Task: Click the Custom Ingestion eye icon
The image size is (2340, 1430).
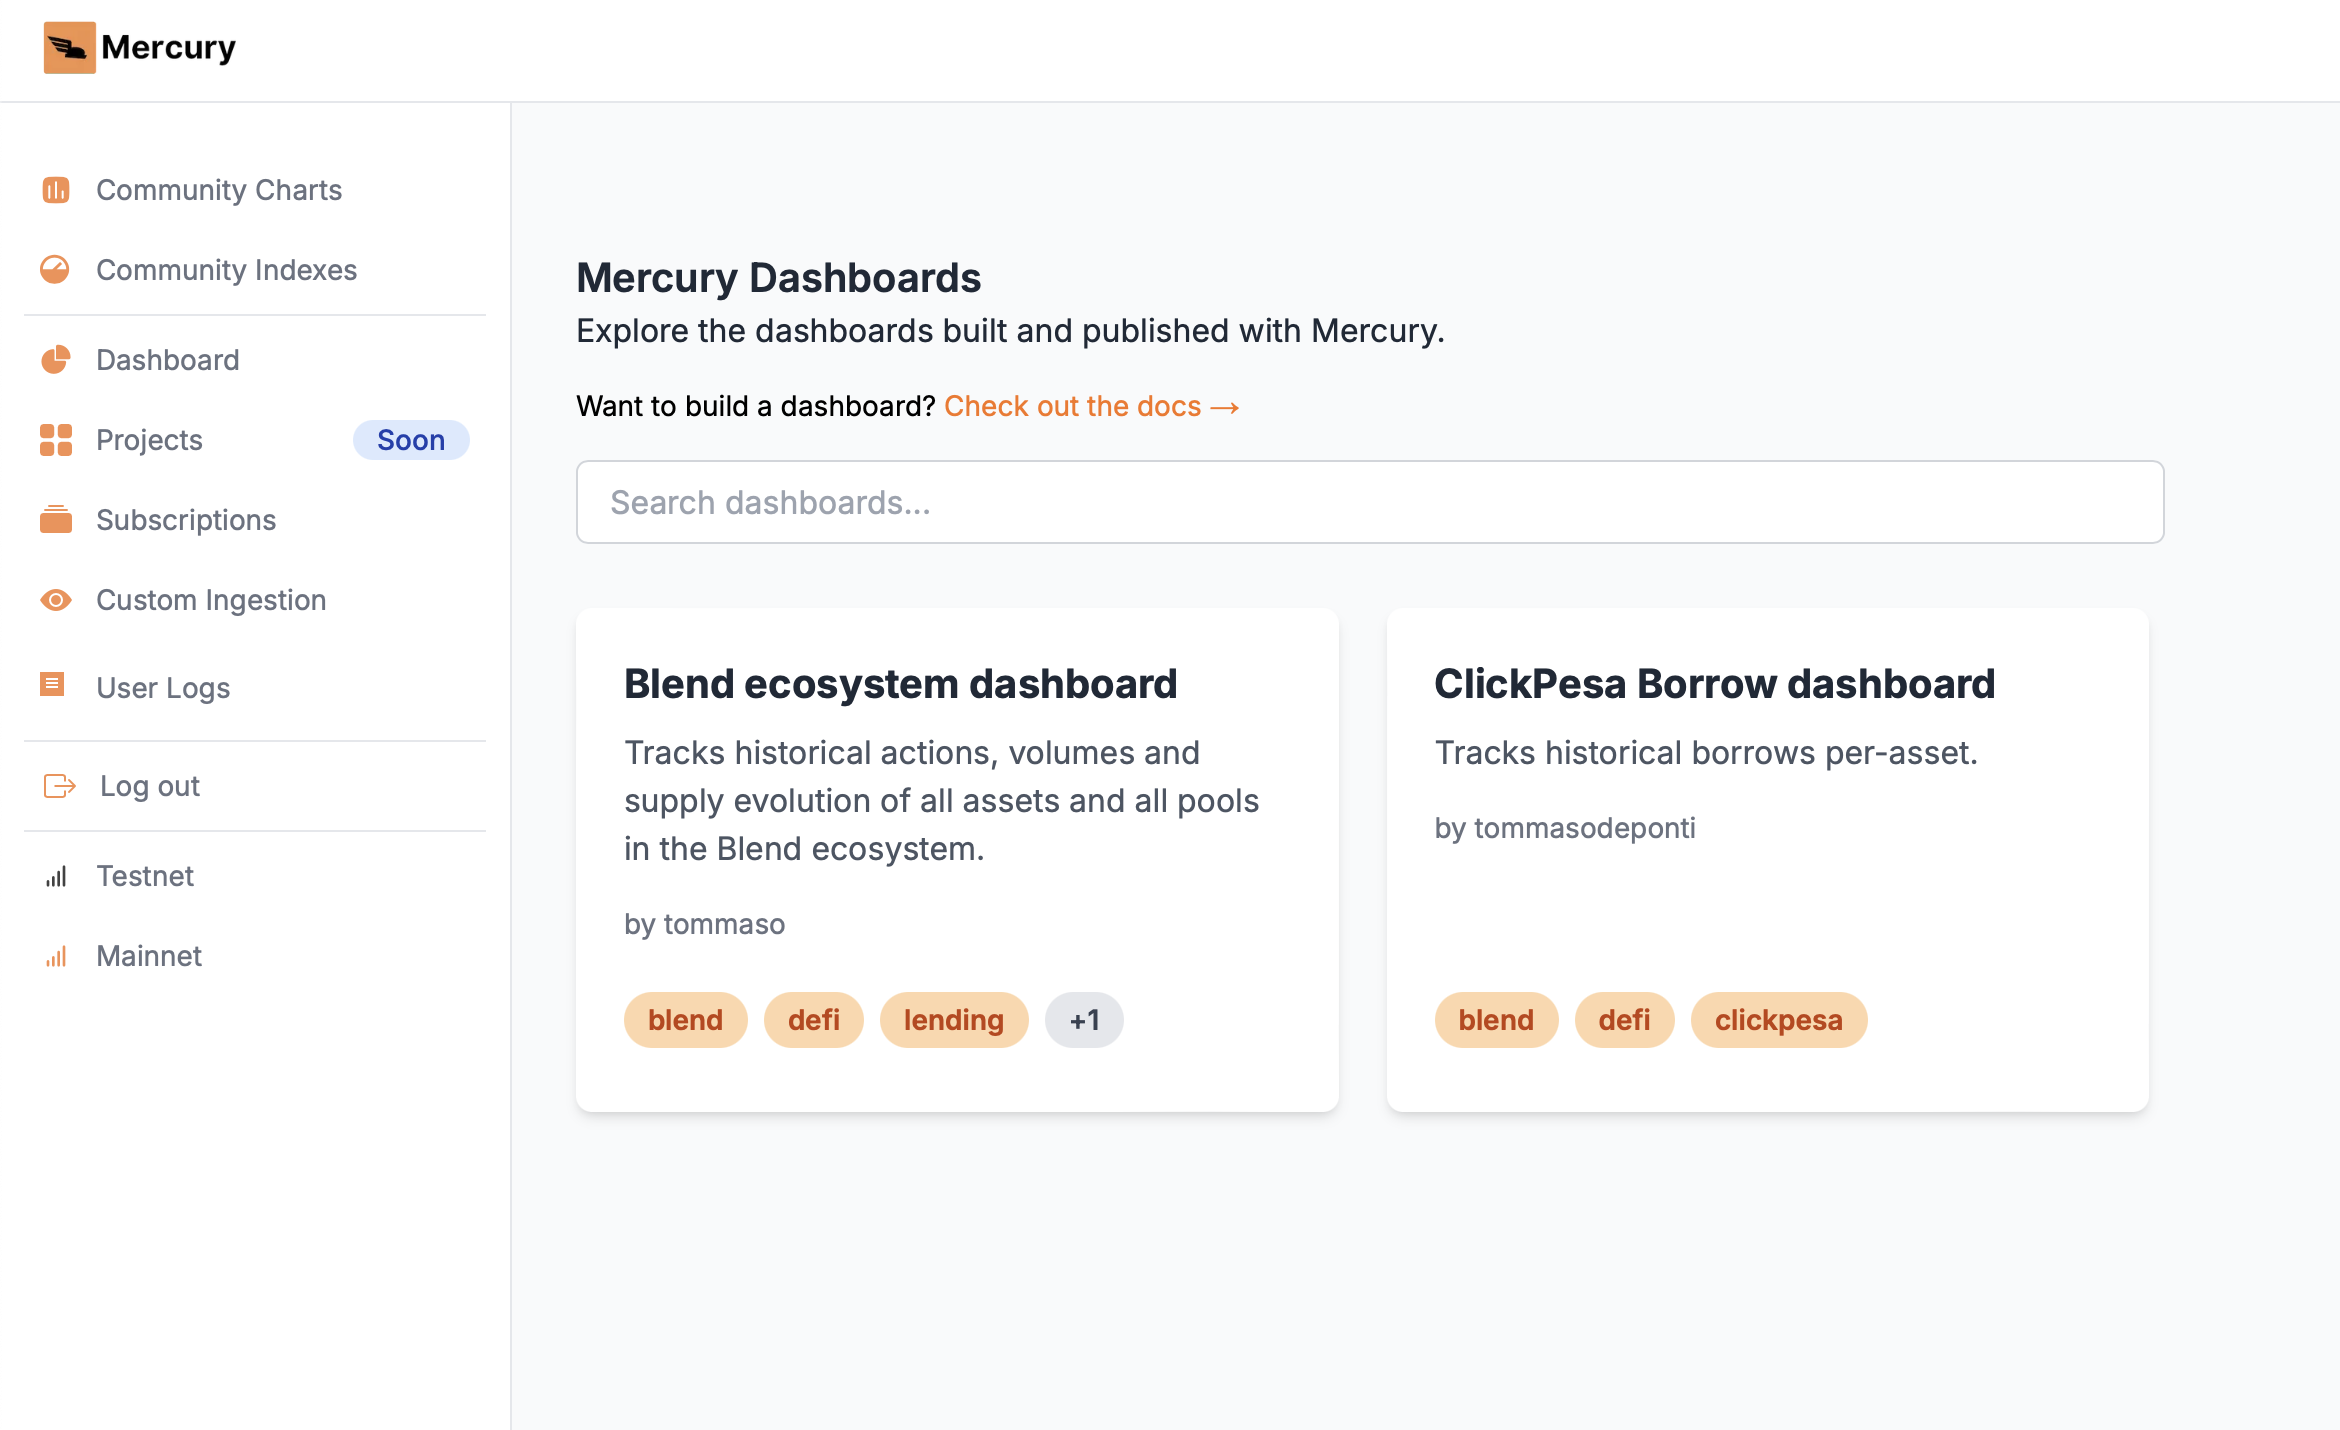Action: (56, 600)
